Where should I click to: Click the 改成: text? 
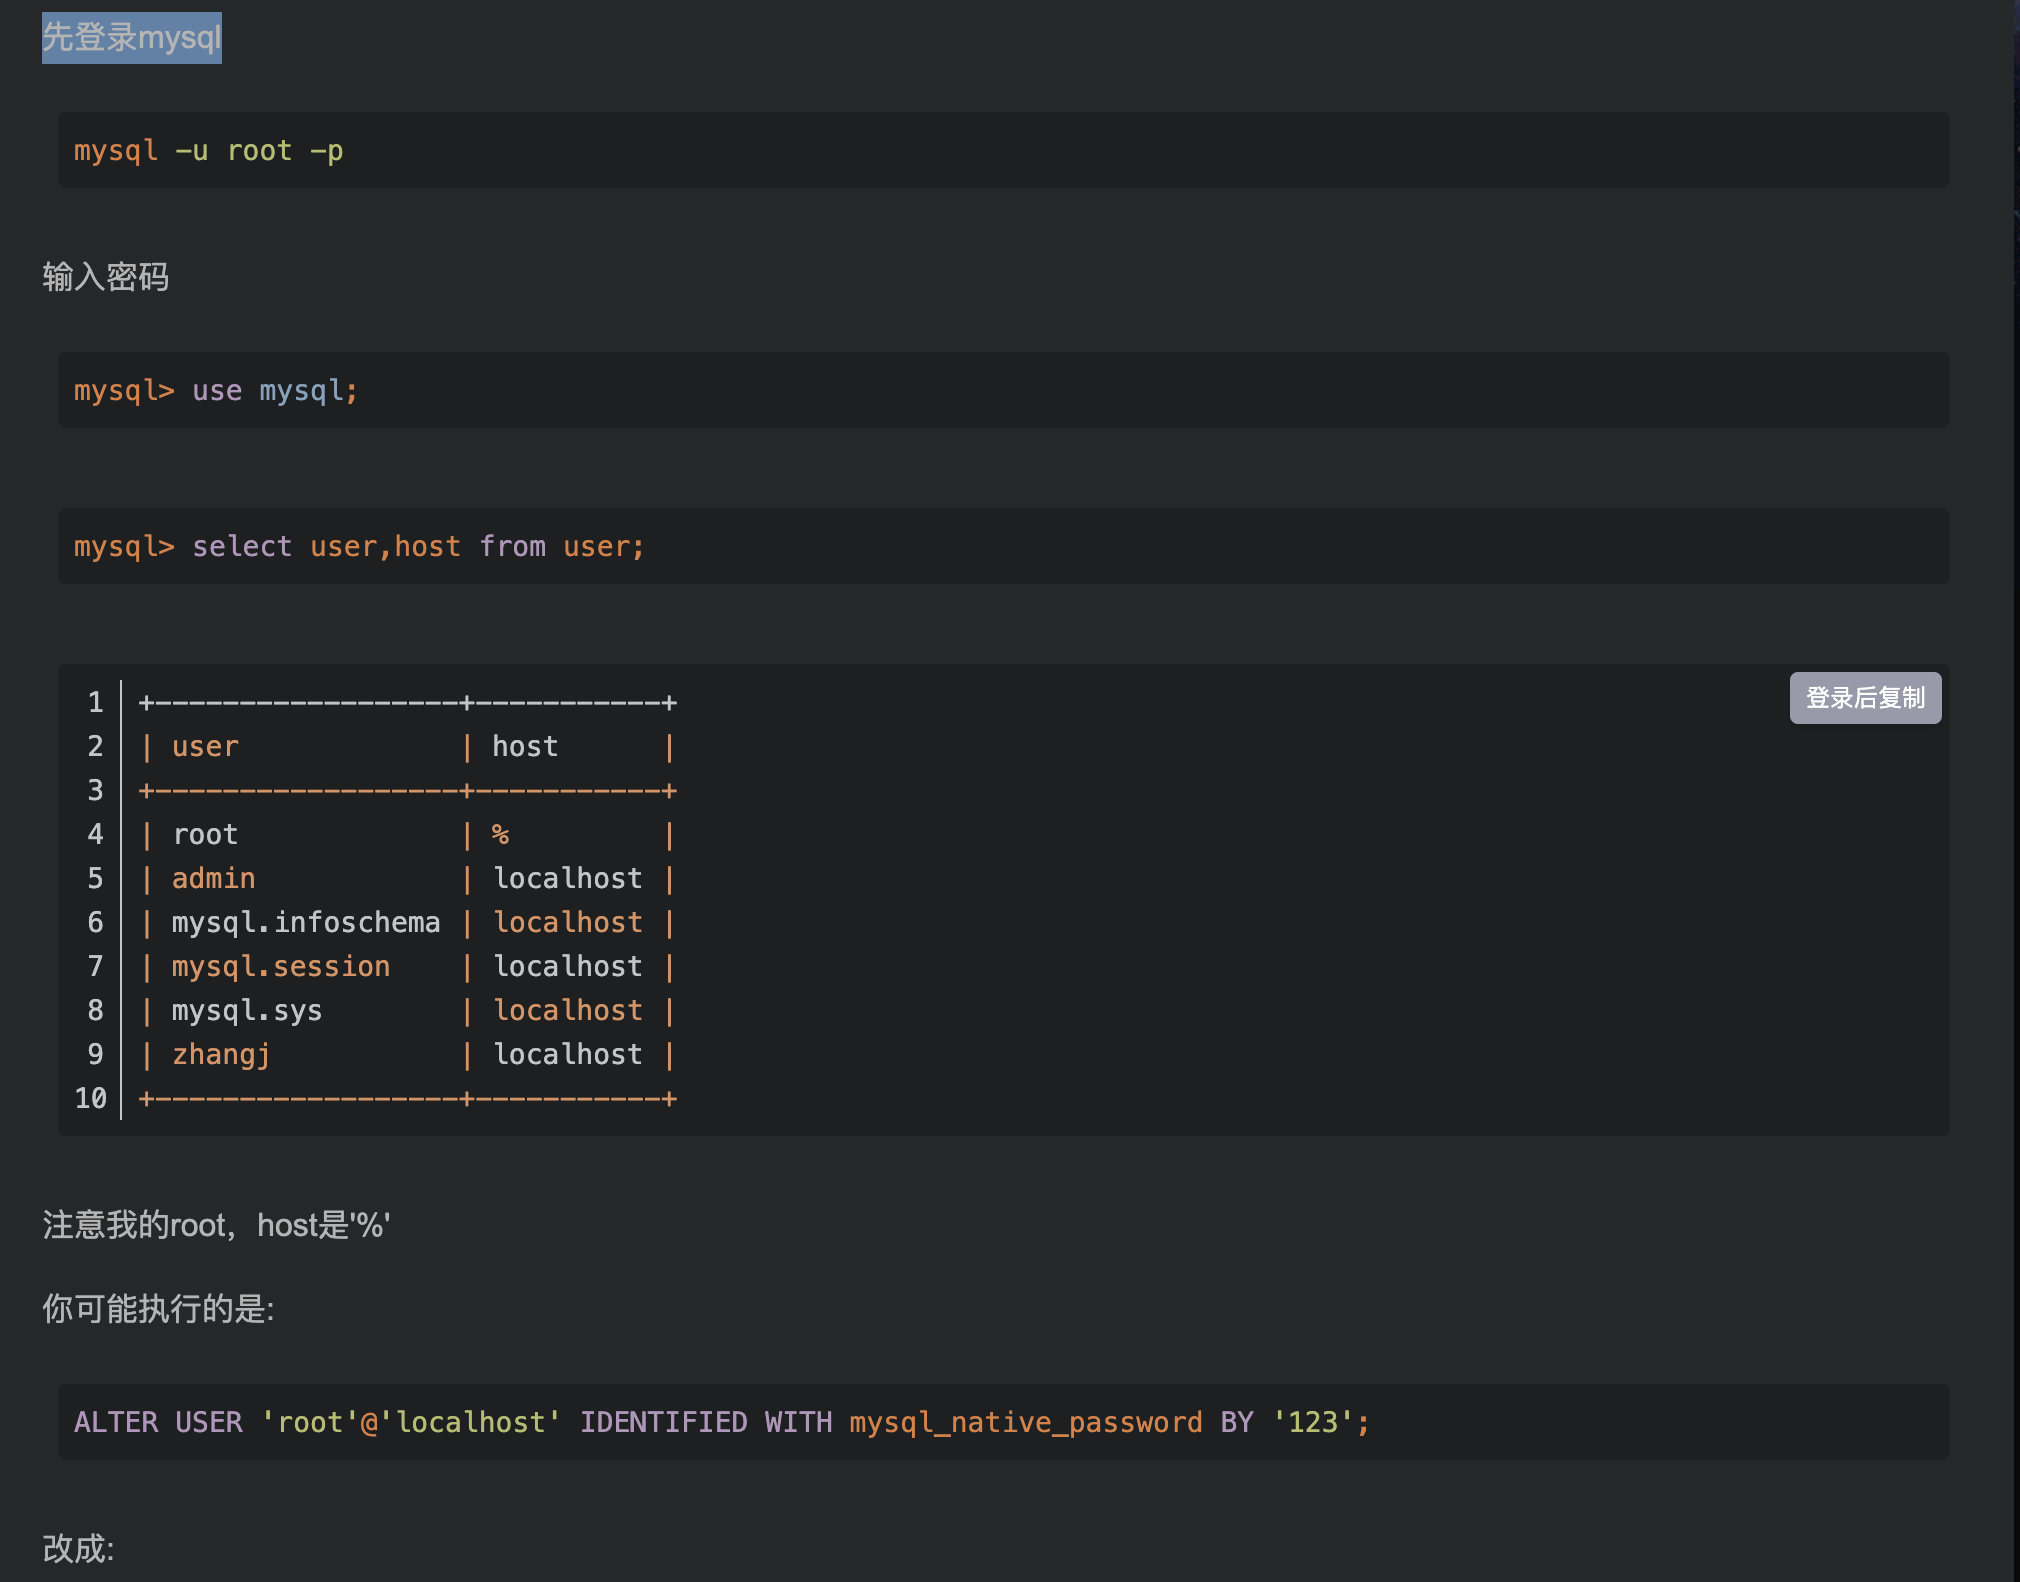click(x=78, y=1548)
